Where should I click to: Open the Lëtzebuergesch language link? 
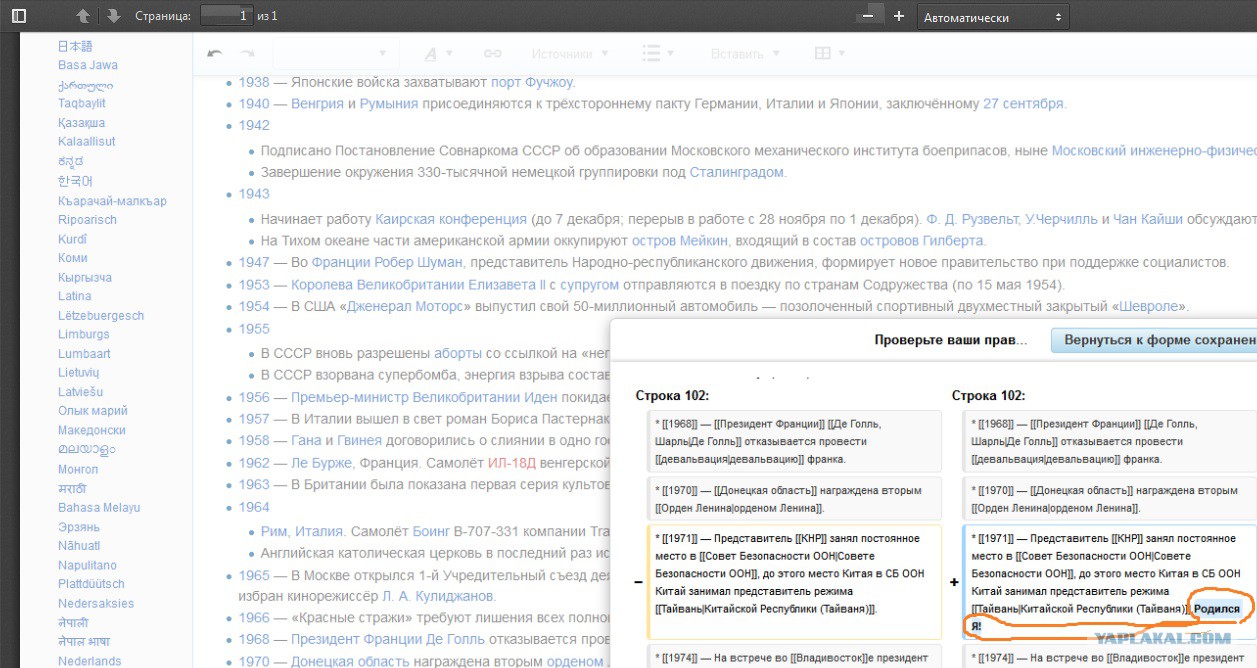click(101, 315)
